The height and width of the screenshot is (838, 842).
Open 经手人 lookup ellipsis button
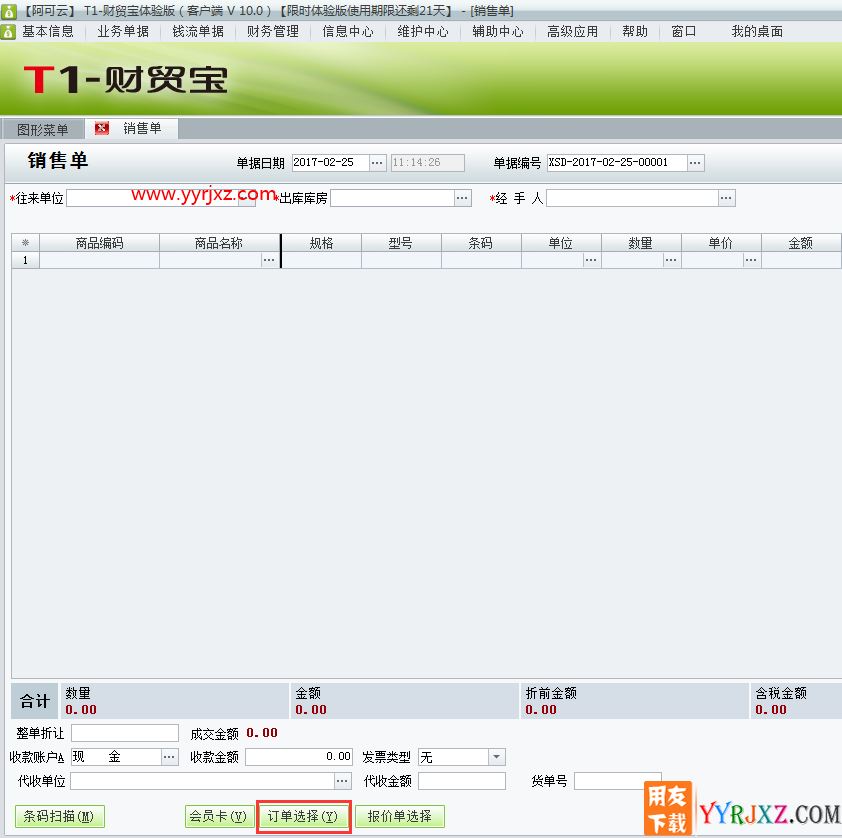point(726,198)
